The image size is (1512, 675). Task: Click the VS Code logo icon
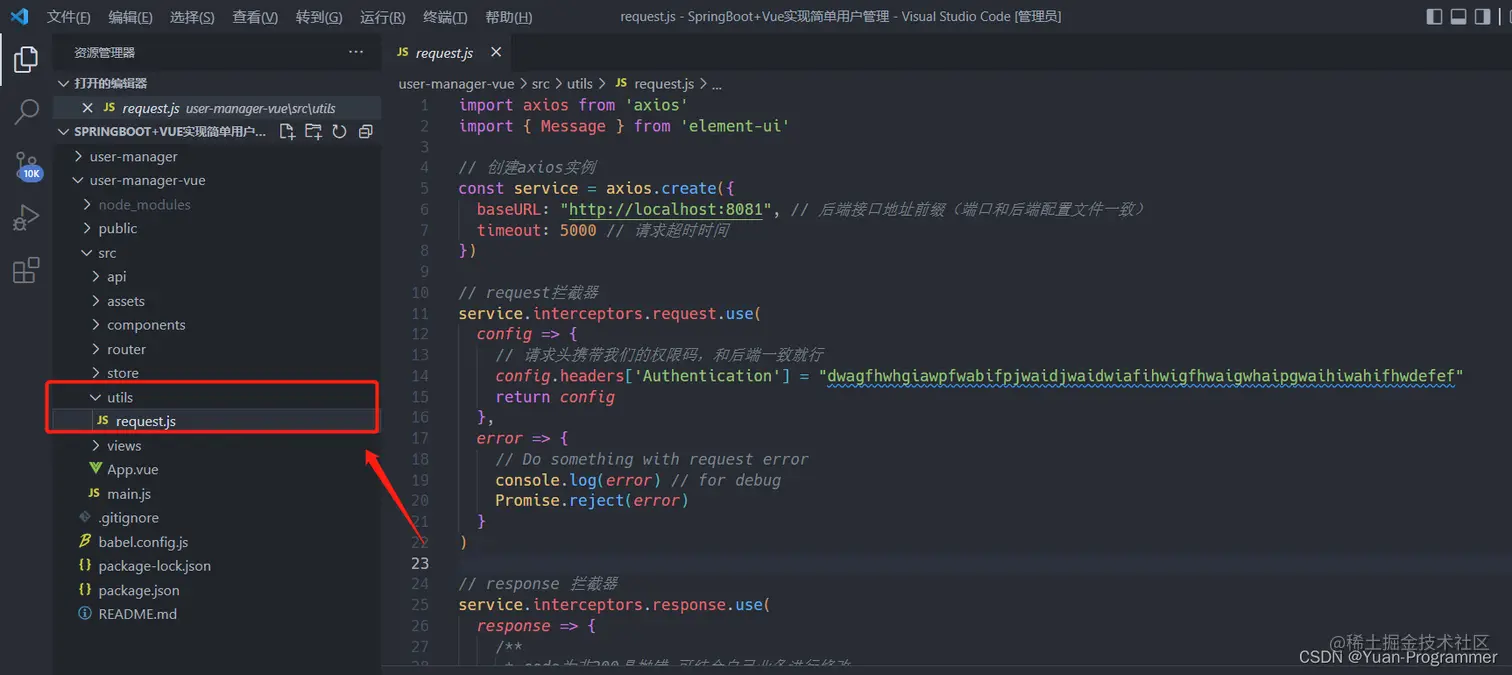(19, 16)
